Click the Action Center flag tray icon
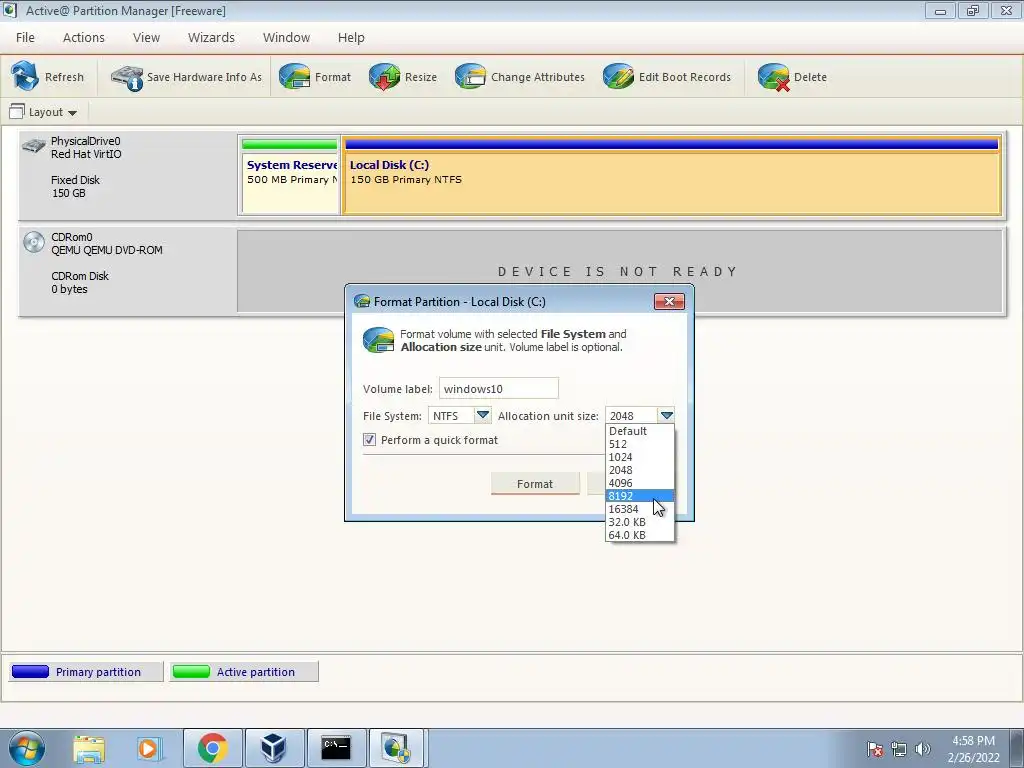This screenshot has width=1024, height=768. pyautogui.click(x=875, y=749)
